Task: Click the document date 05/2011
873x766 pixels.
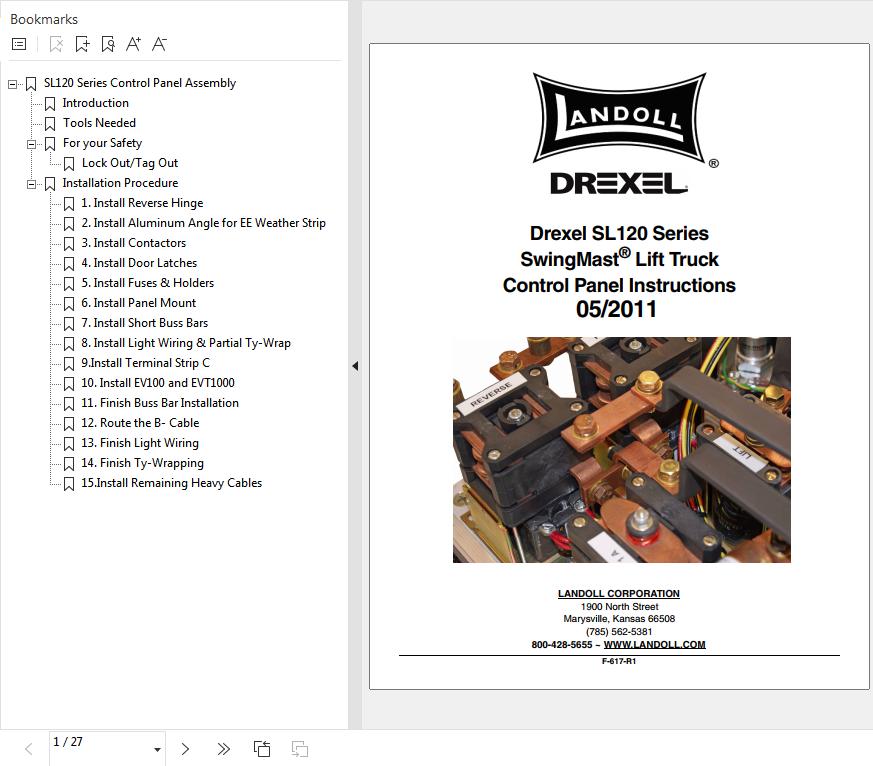Action: [616, 310]
